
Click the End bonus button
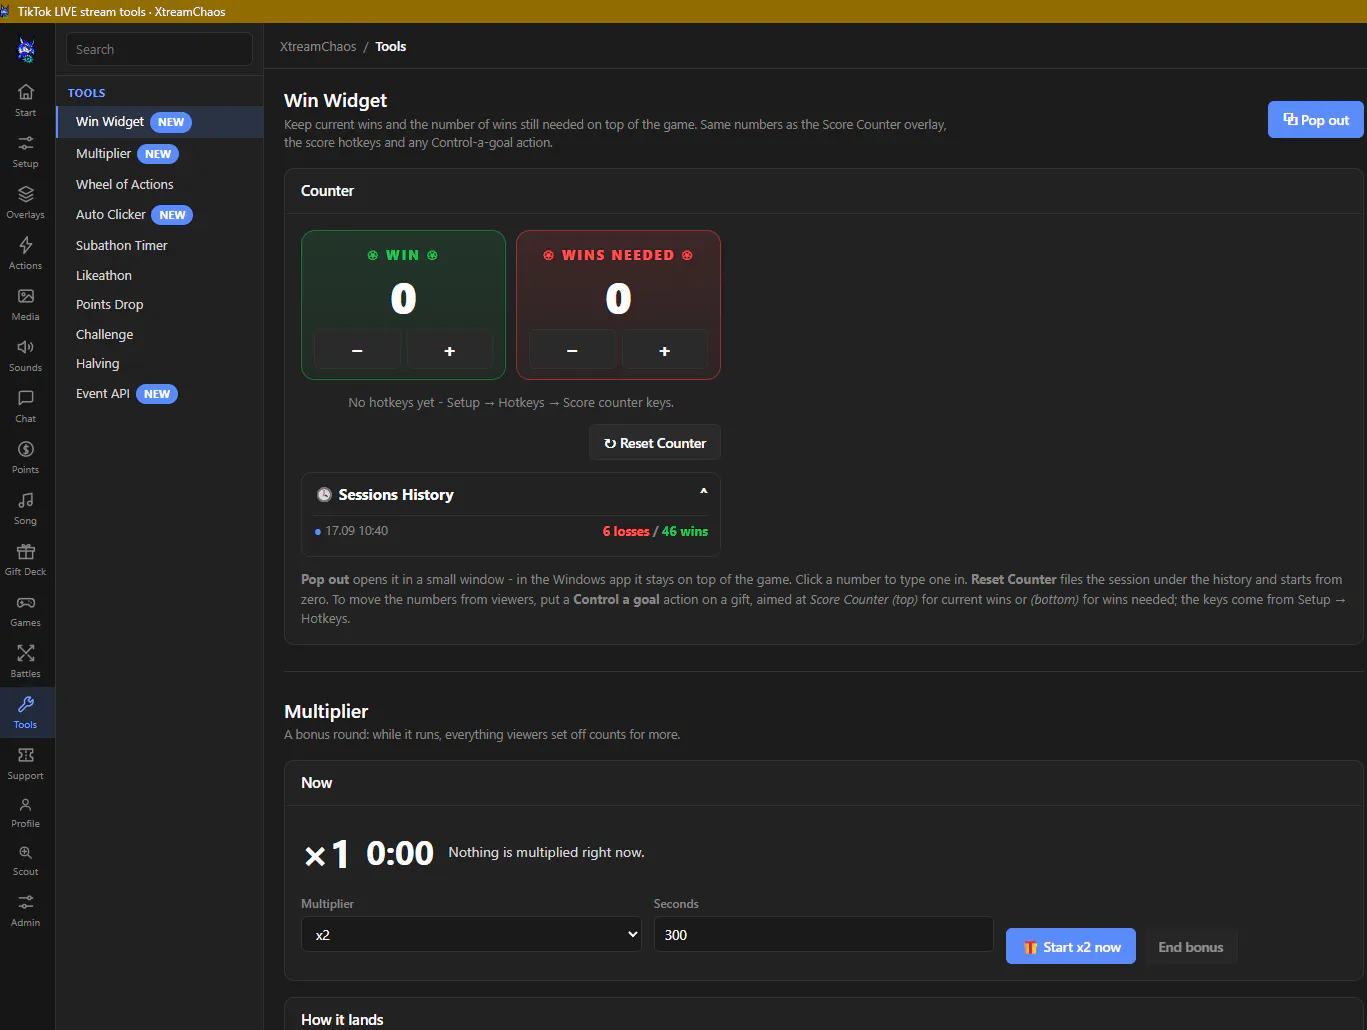(1191, 947)
